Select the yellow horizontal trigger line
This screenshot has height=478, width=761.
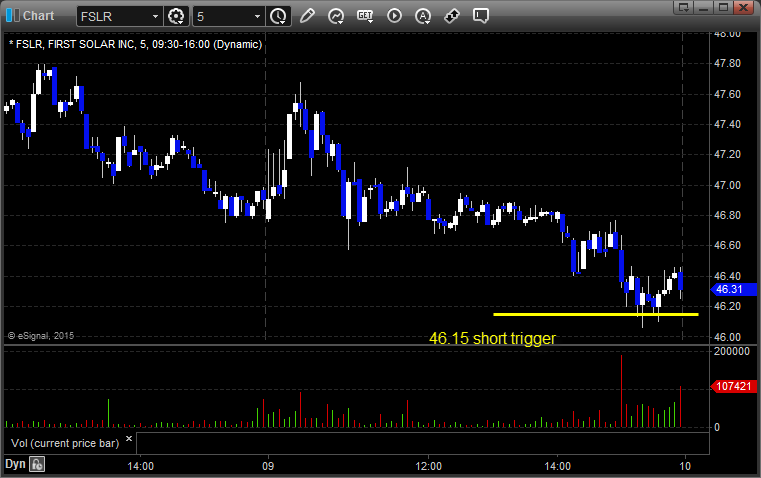(596, 314)
